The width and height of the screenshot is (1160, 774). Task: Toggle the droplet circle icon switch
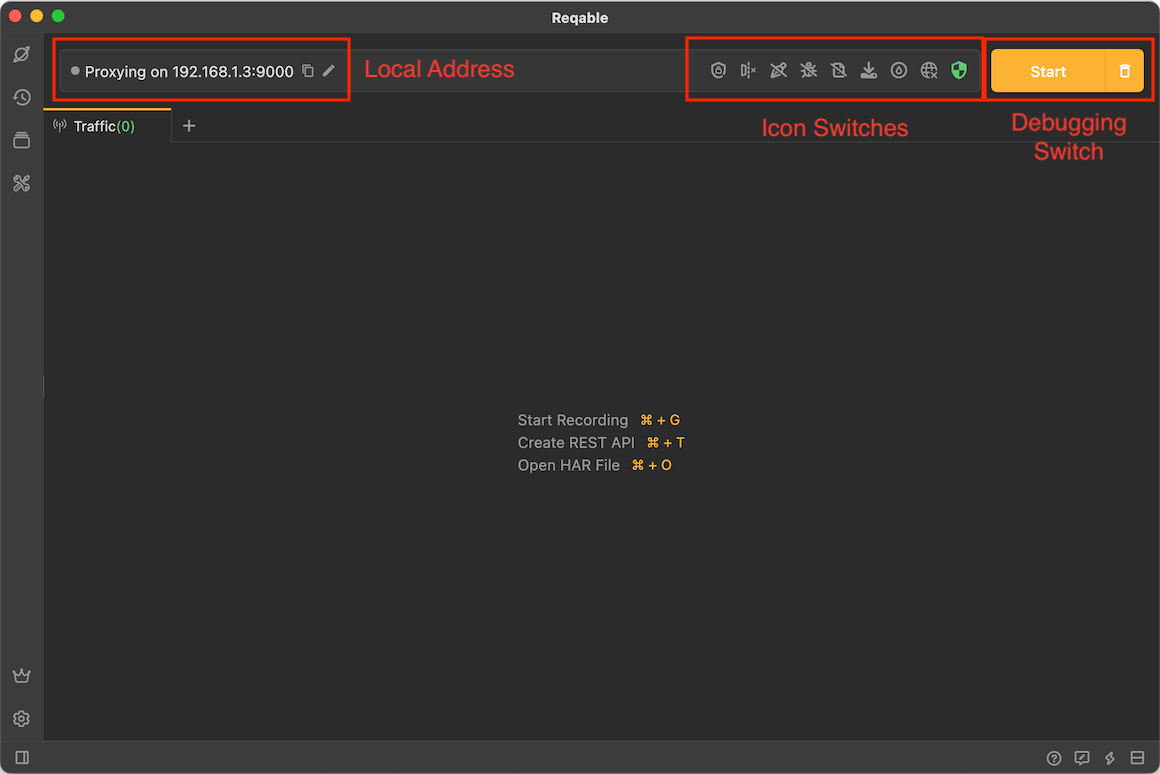(899, 70)
